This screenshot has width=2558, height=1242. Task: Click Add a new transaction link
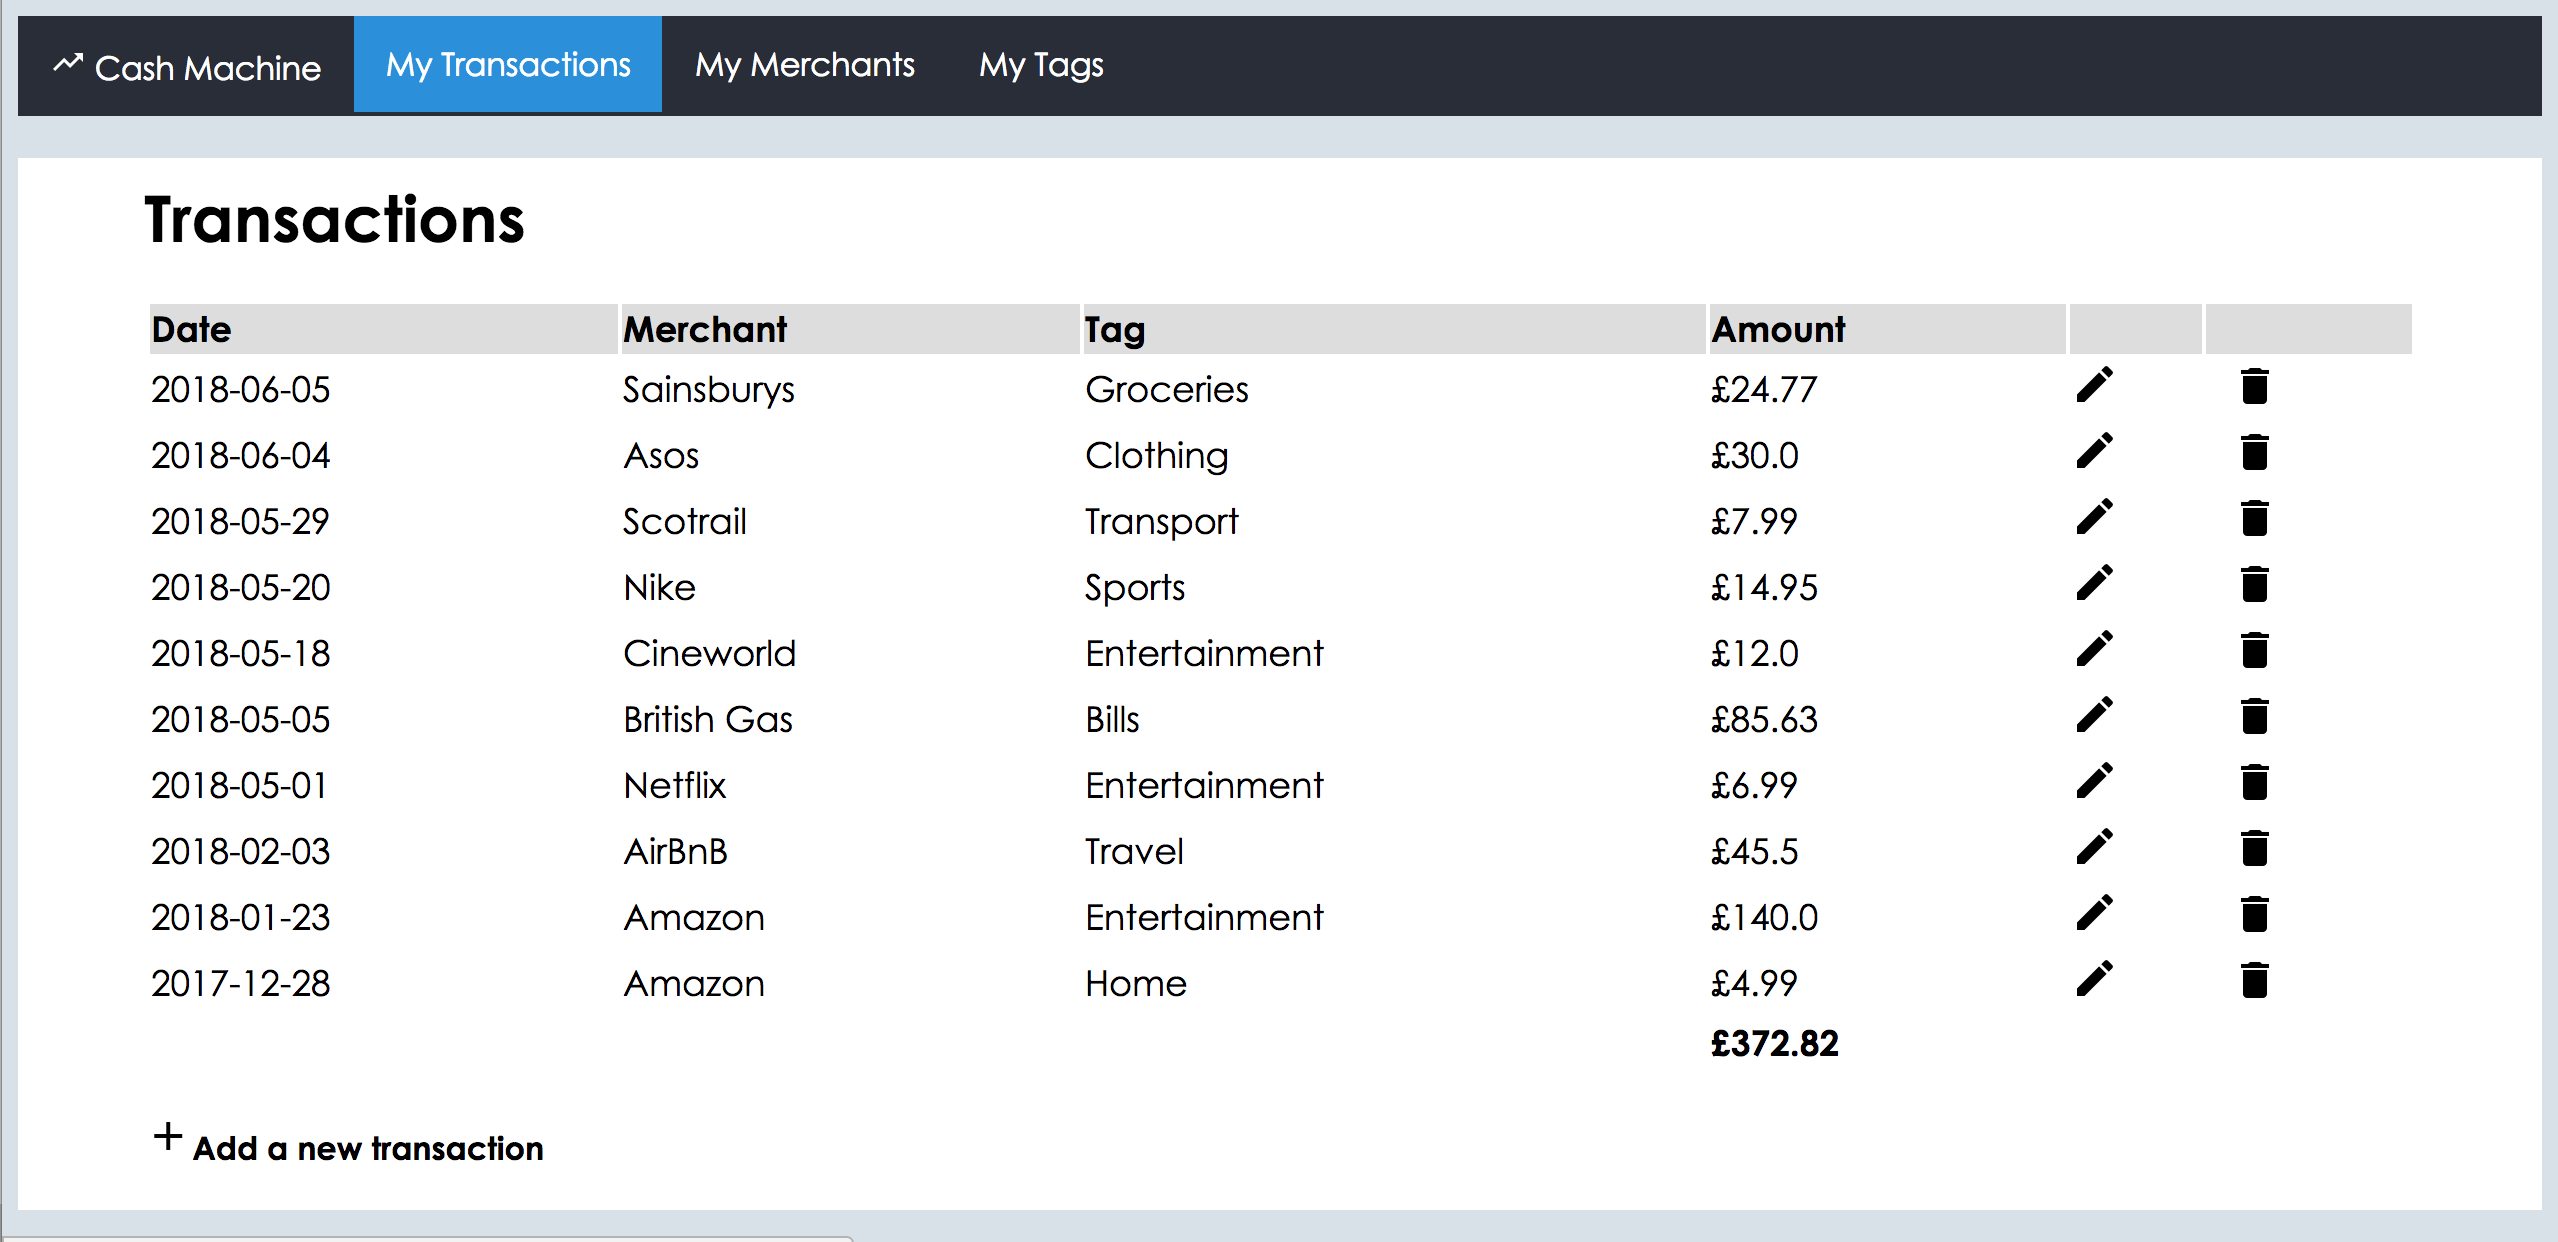[368, 1148]
